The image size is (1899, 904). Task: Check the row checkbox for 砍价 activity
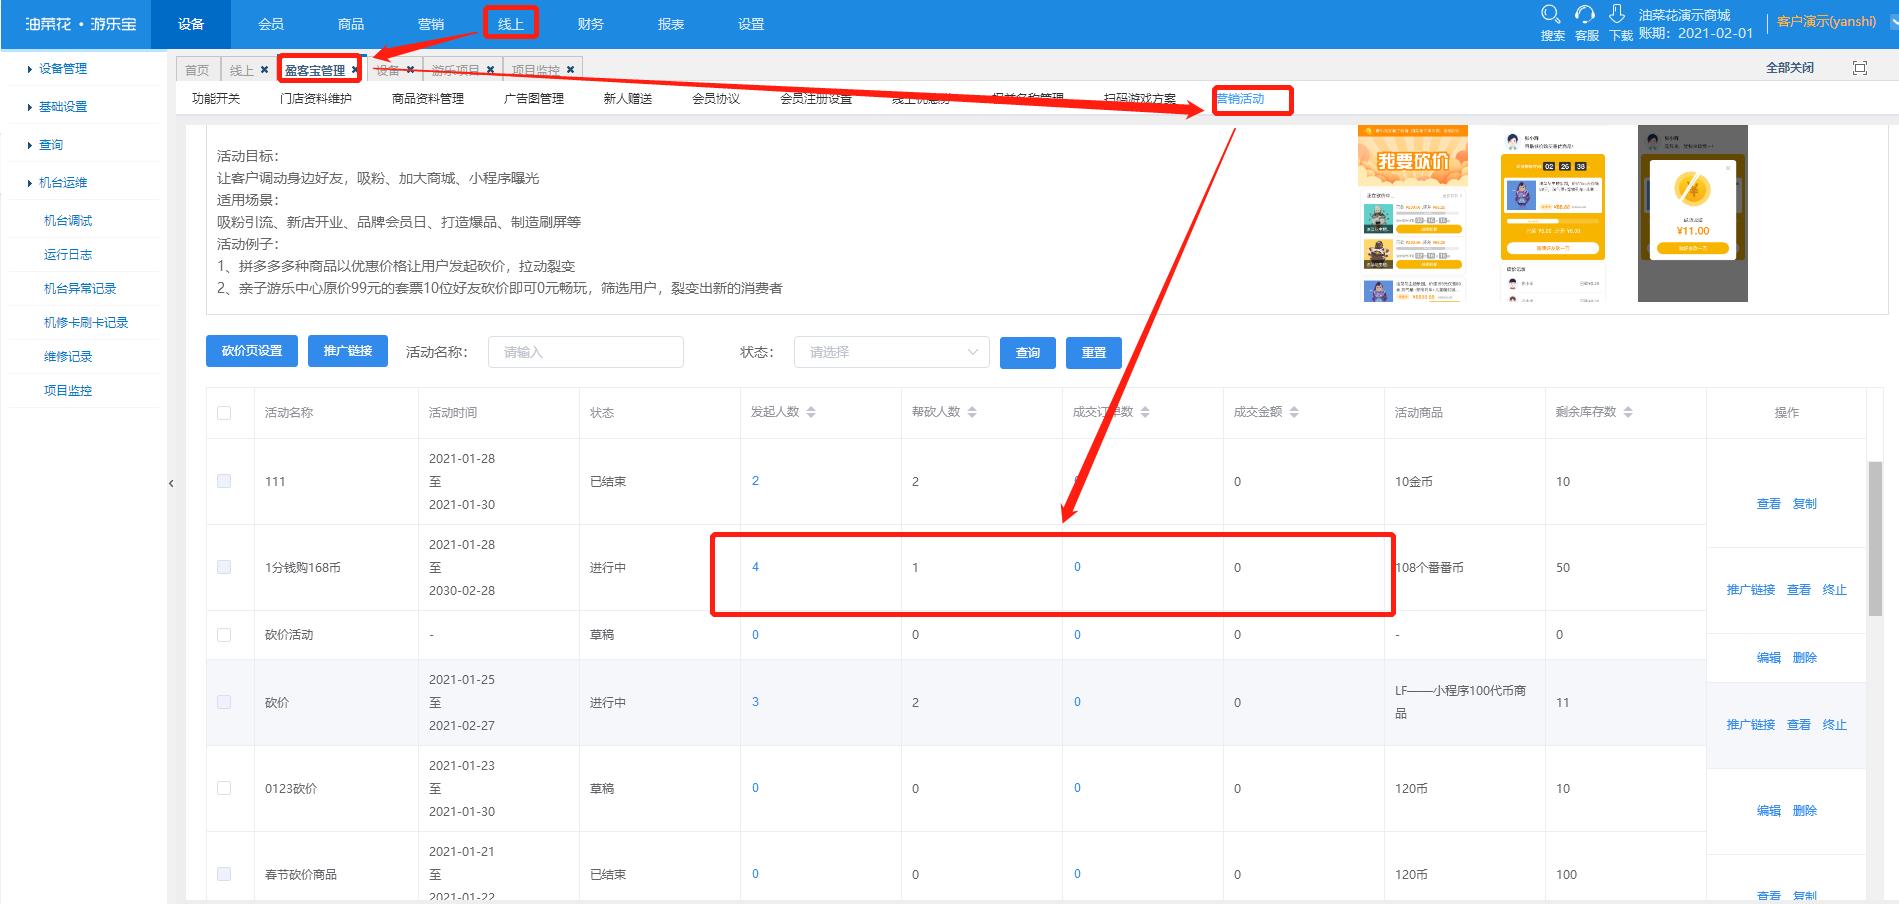pos(224,702)
